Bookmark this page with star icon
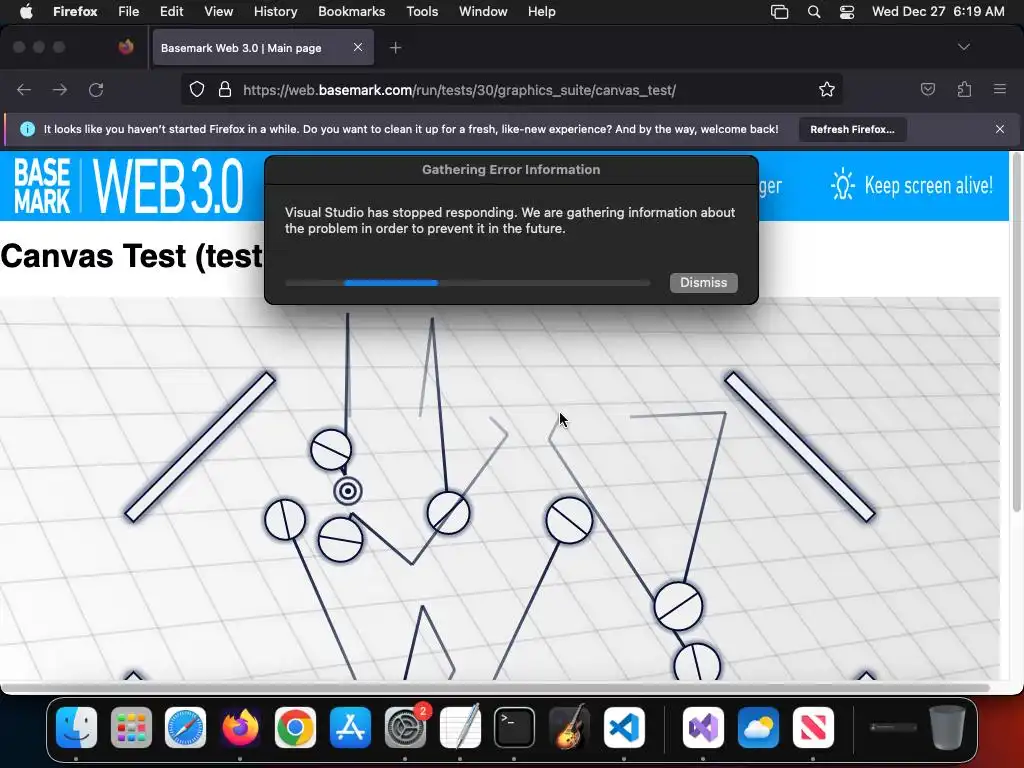The width and height of the screenshot is (1024, 768). [x=827, y=89]
